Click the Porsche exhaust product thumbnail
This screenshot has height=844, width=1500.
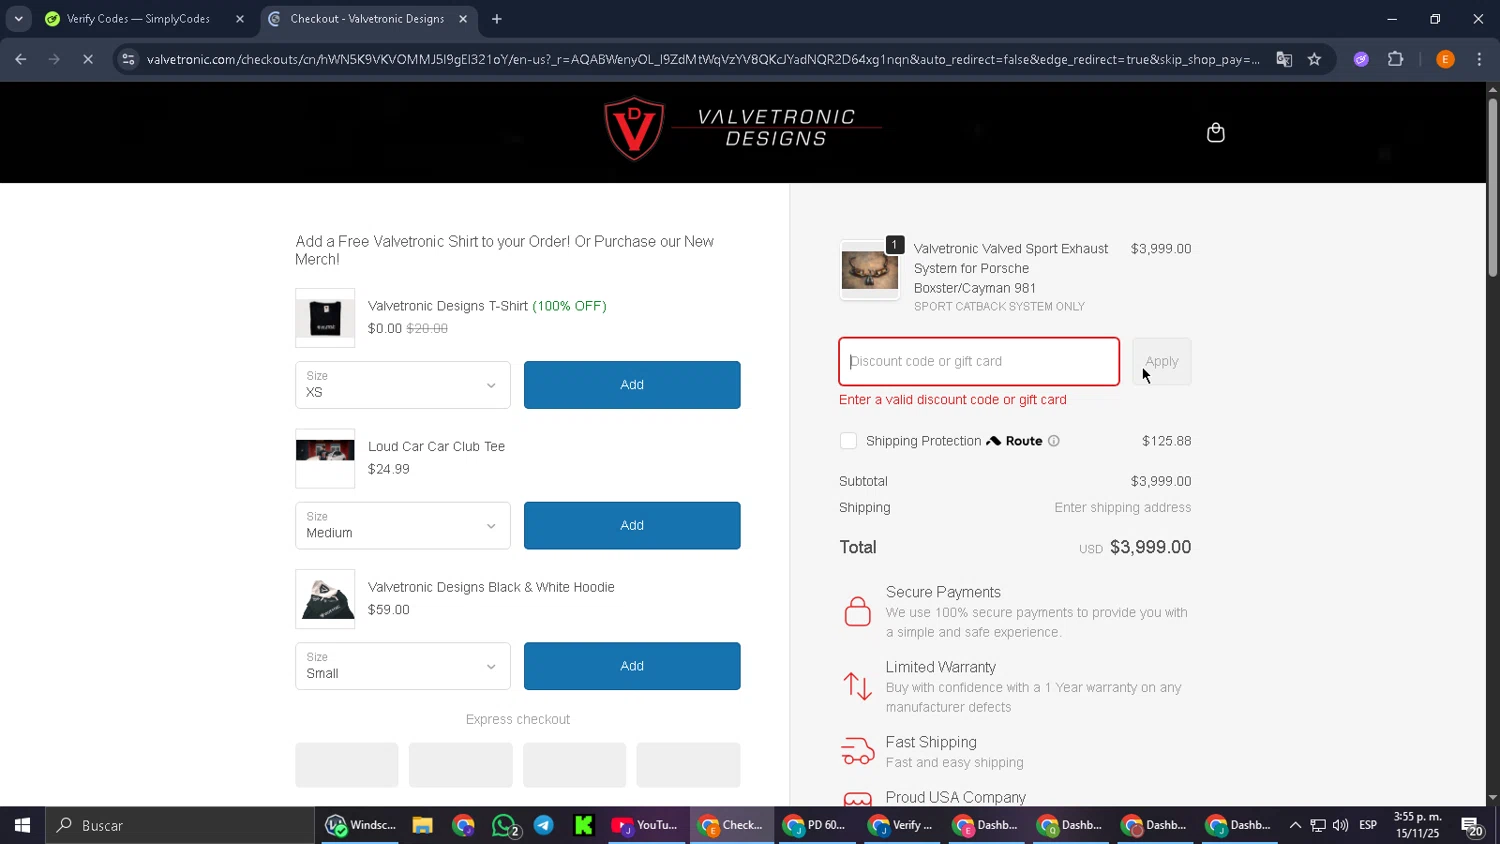(869, 271)
